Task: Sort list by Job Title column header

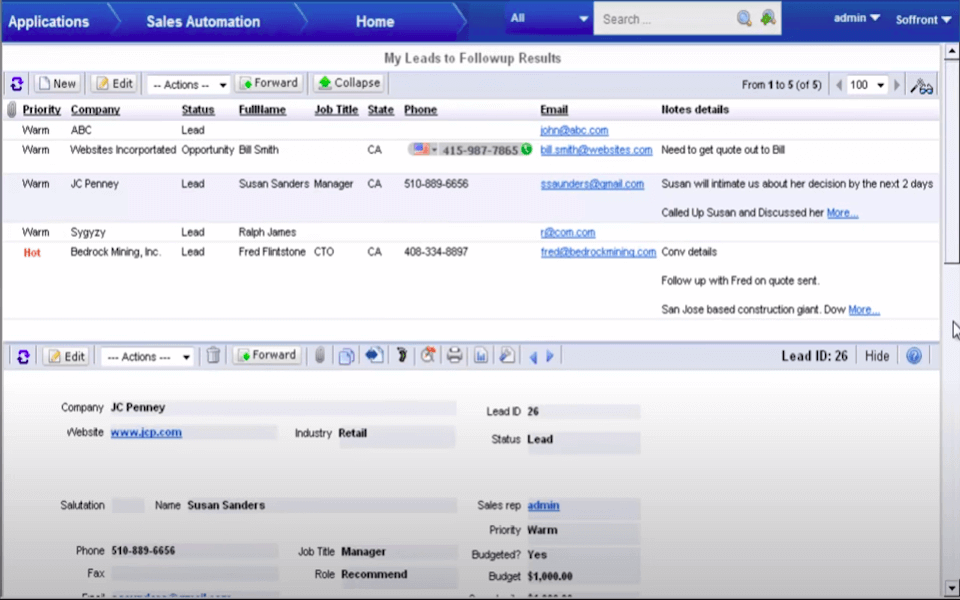Action: 336,110
